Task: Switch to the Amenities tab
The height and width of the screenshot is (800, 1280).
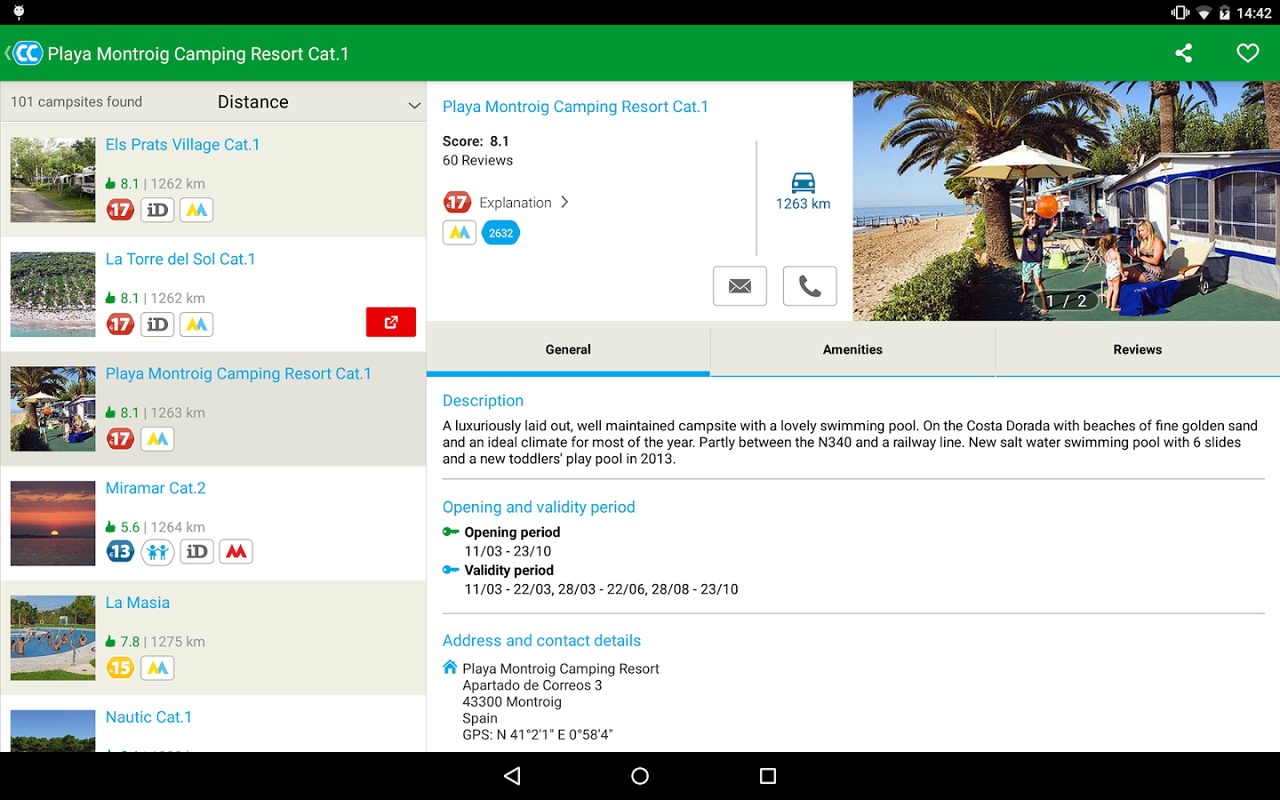Action: [853, 350]
